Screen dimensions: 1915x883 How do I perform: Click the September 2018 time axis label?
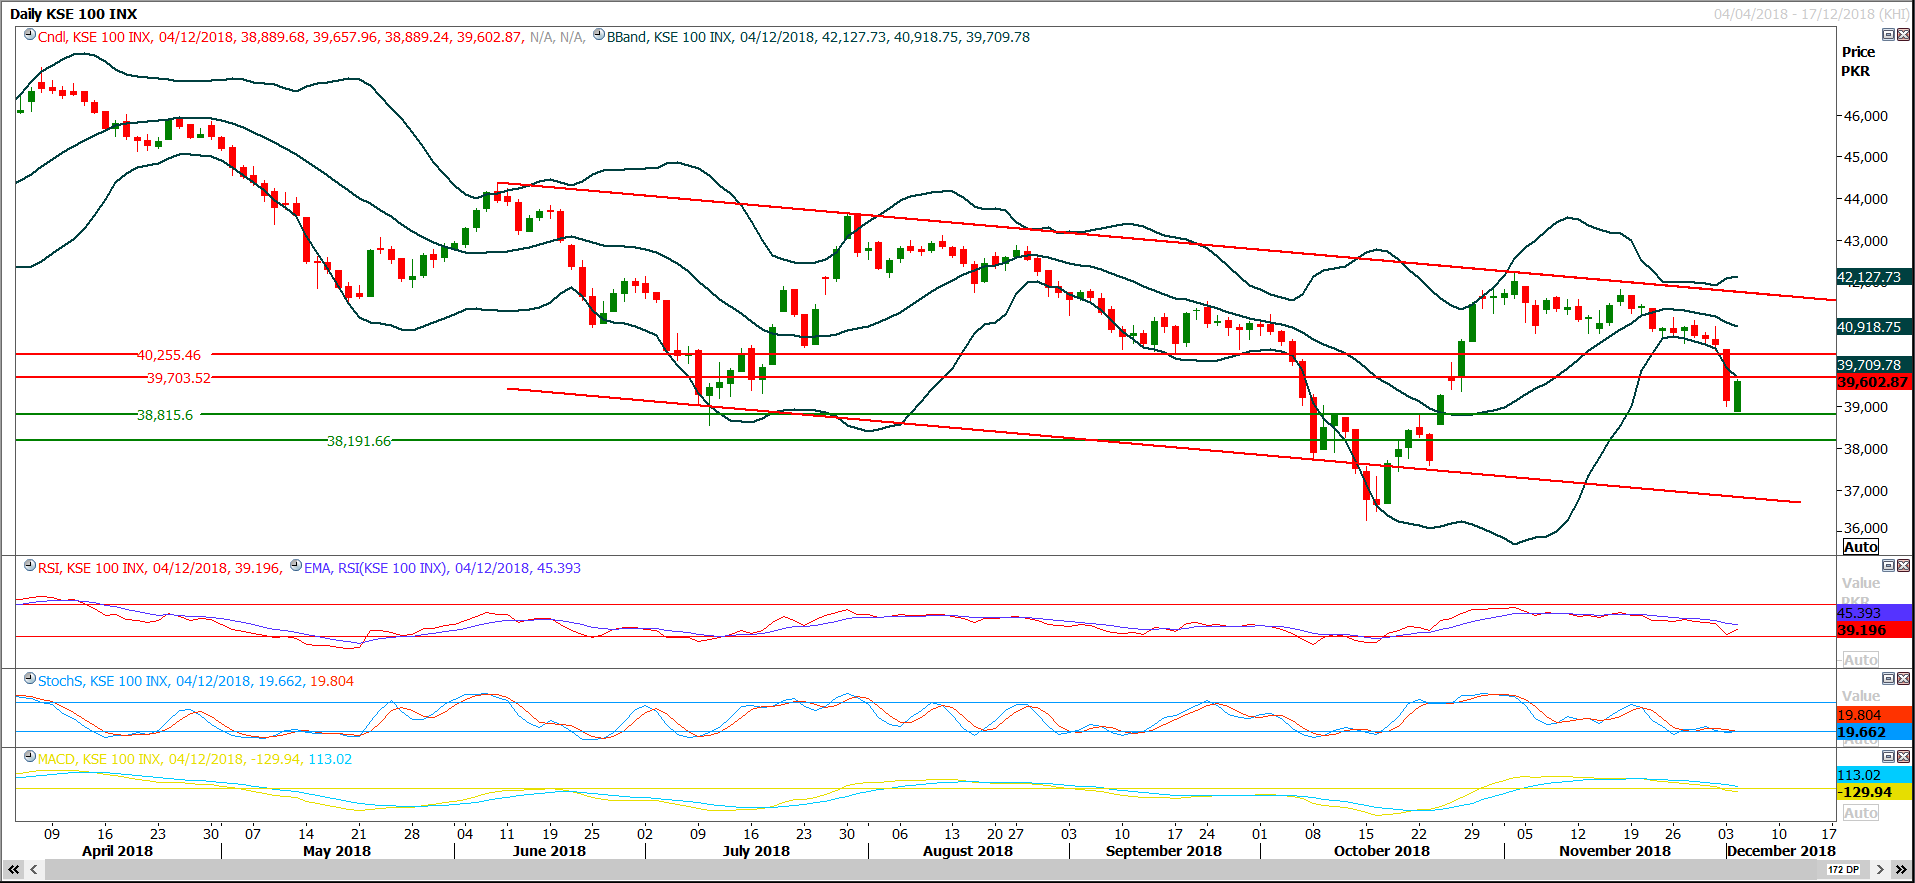[1164, 851]
